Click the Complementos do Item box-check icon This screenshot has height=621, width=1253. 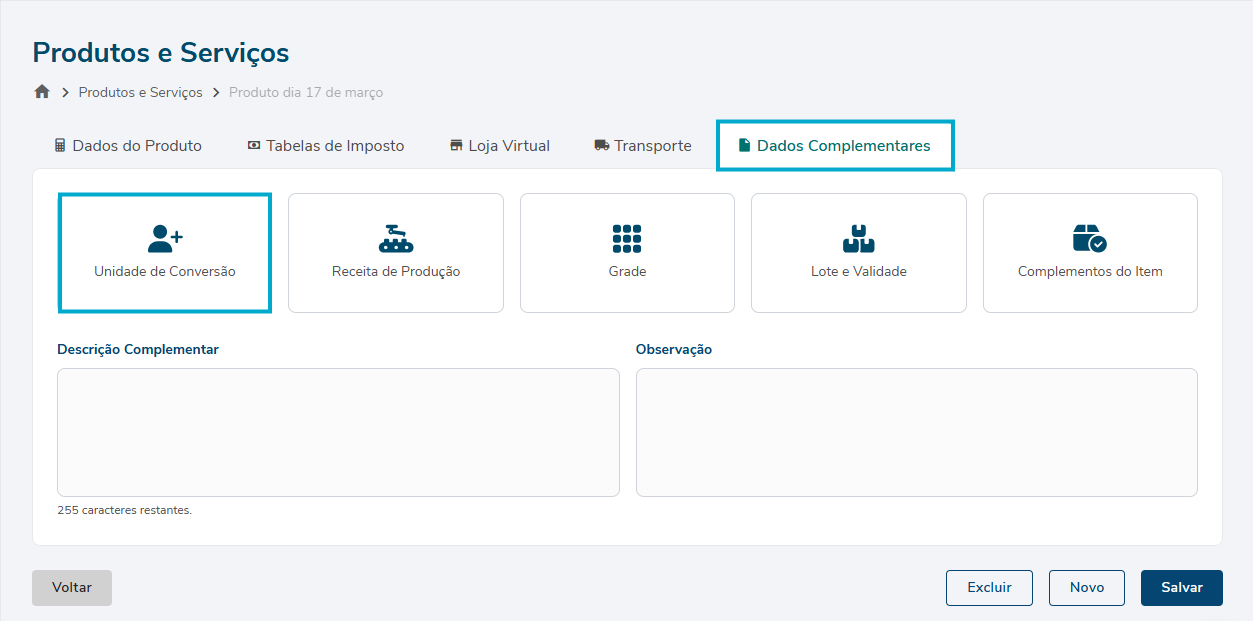coord(1089,238)
